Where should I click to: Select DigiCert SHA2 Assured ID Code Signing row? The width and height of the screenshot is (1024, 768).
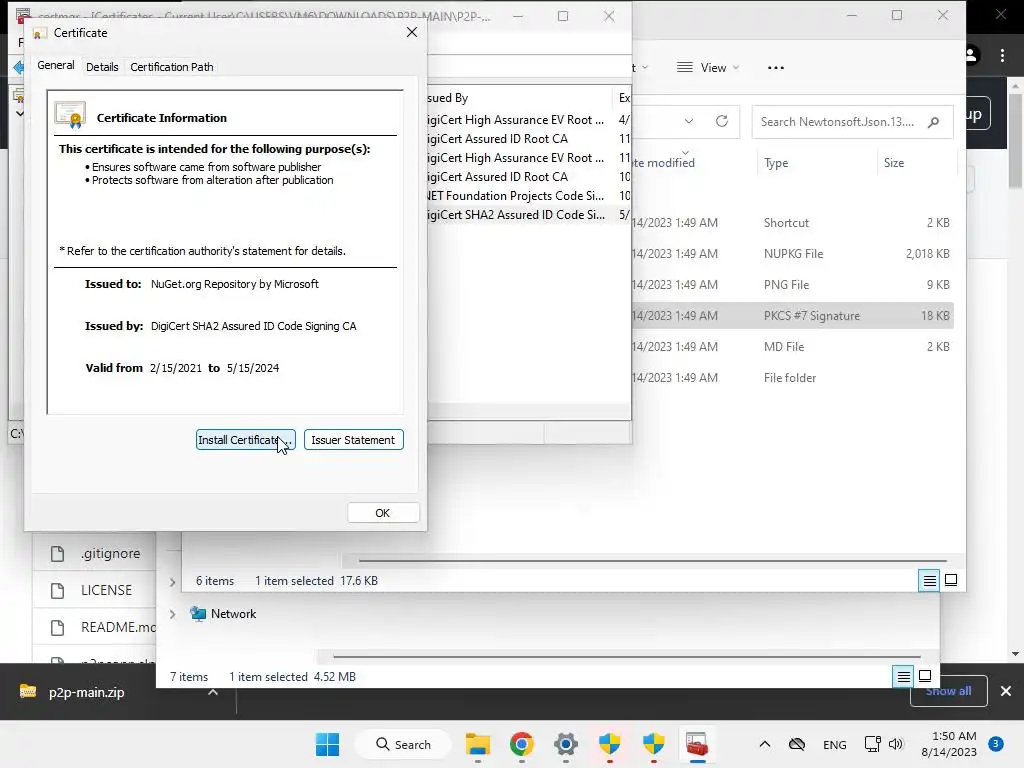point(529,214)
